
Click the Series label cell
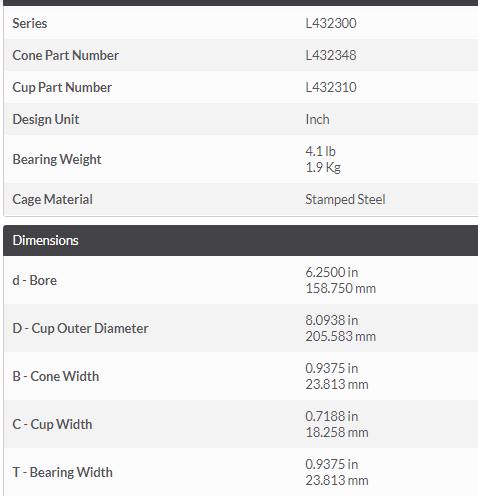30,23
